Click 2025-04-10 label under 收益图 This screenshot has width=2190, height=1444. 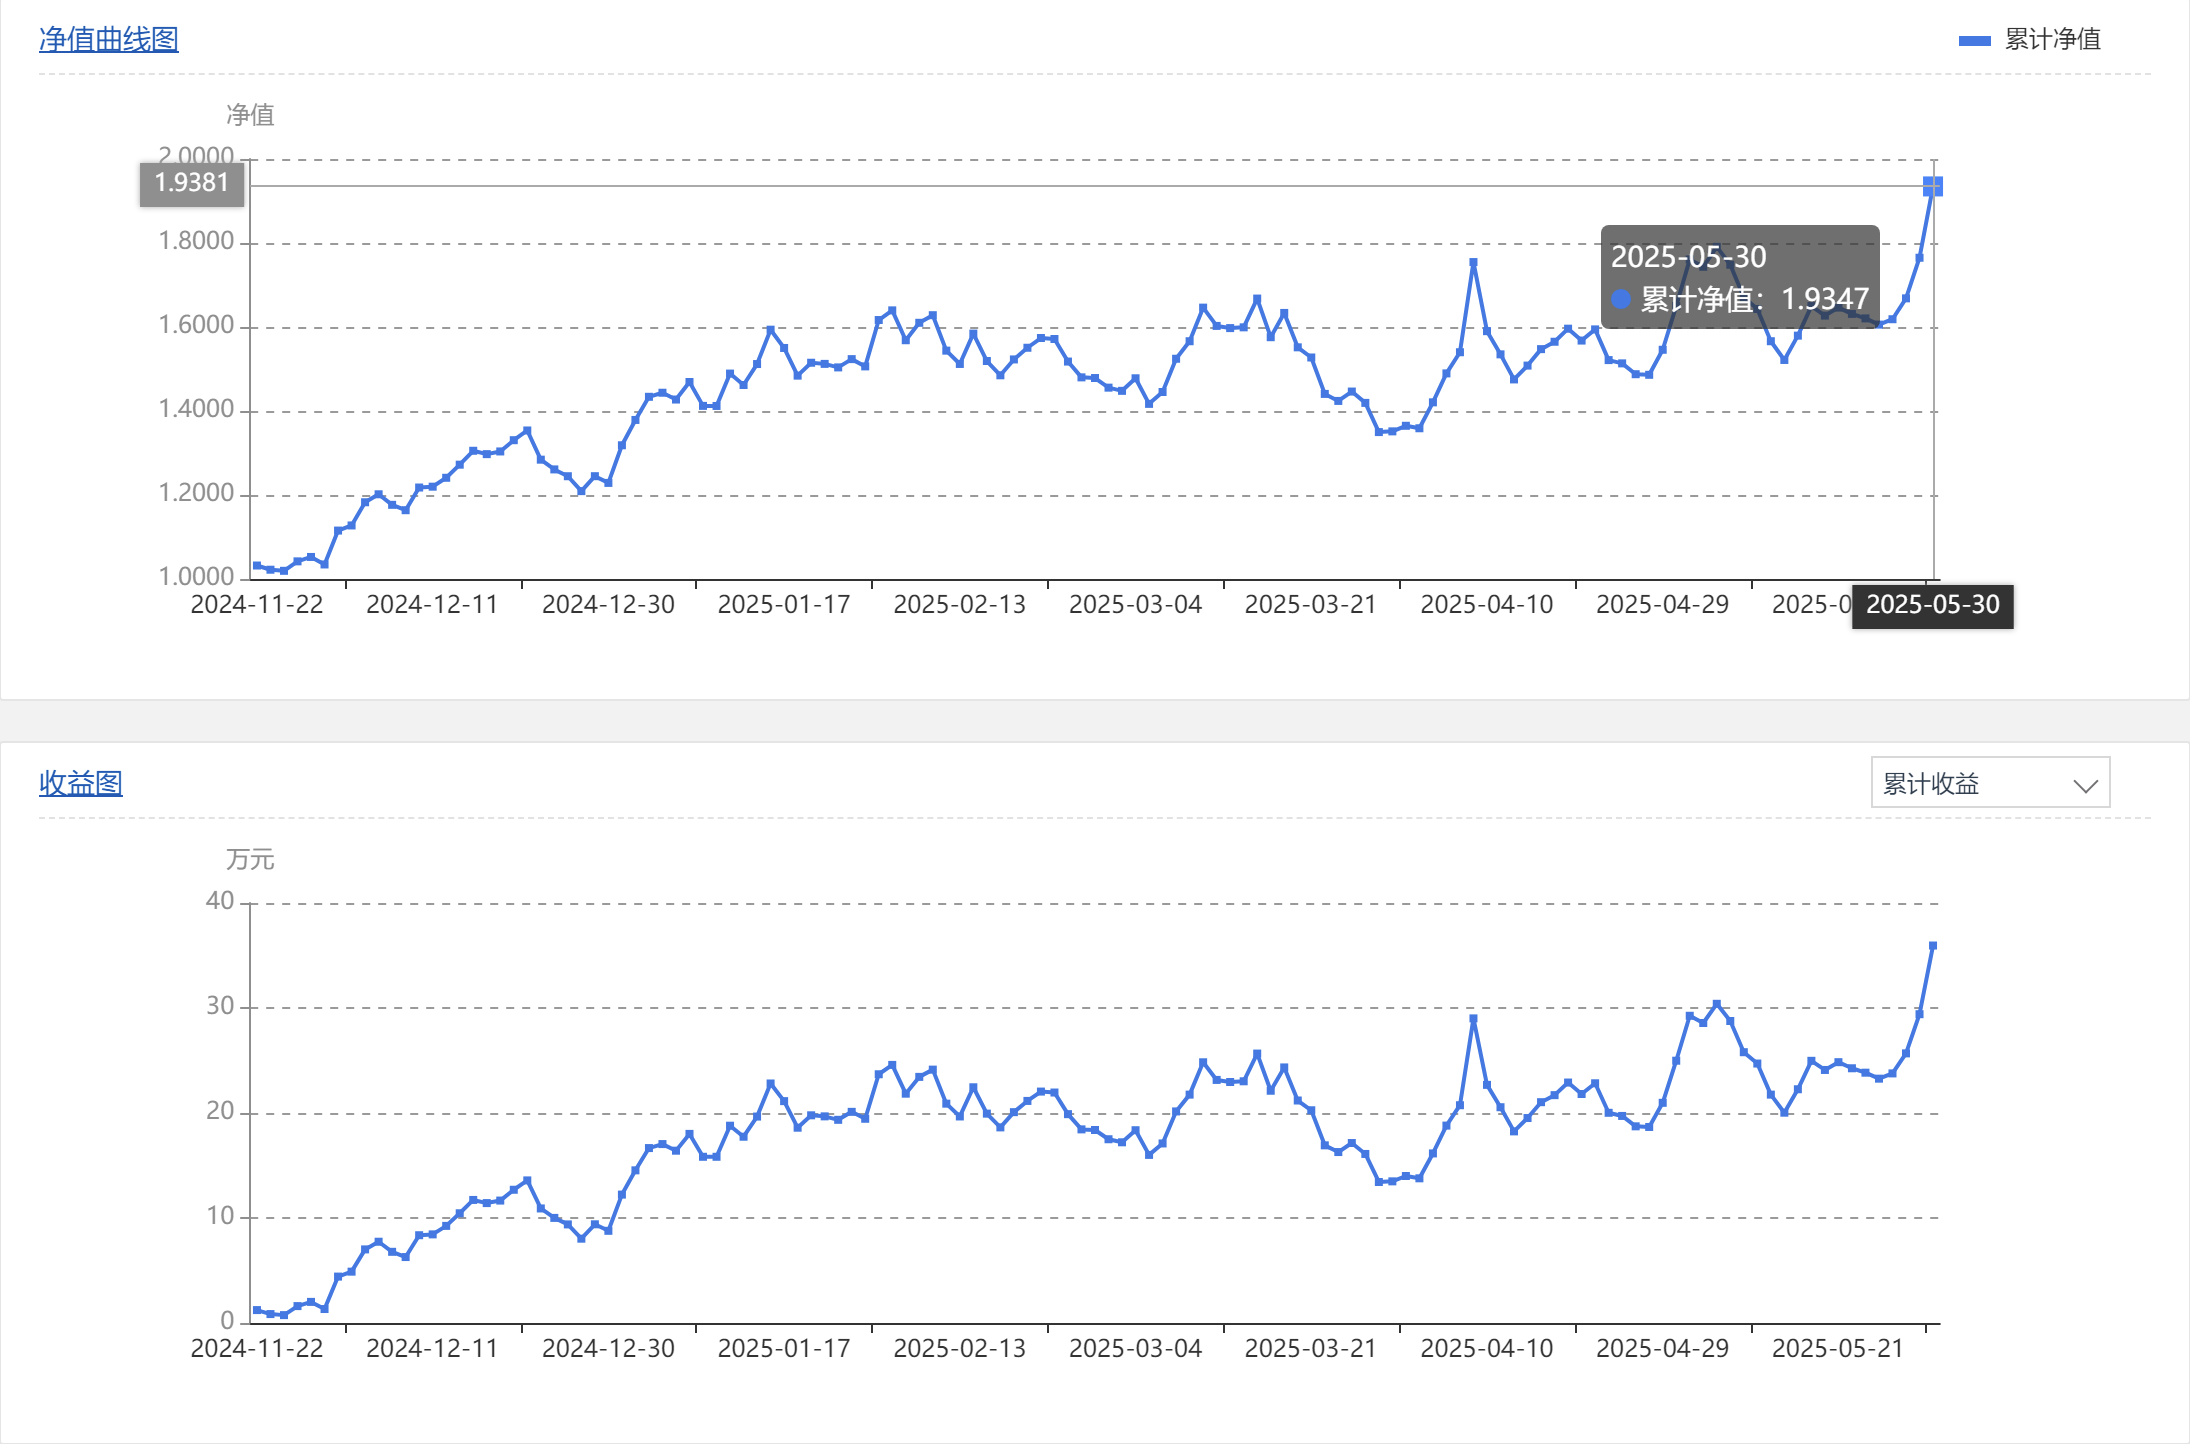[1486, 1349]
